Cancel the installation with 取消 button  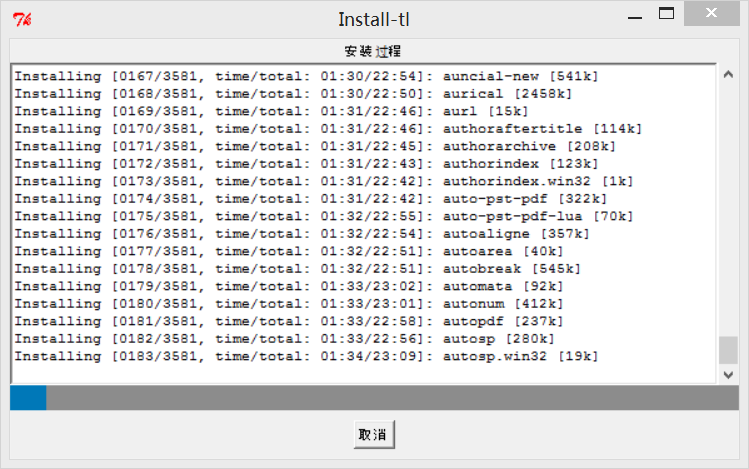(x=374, y=435)
